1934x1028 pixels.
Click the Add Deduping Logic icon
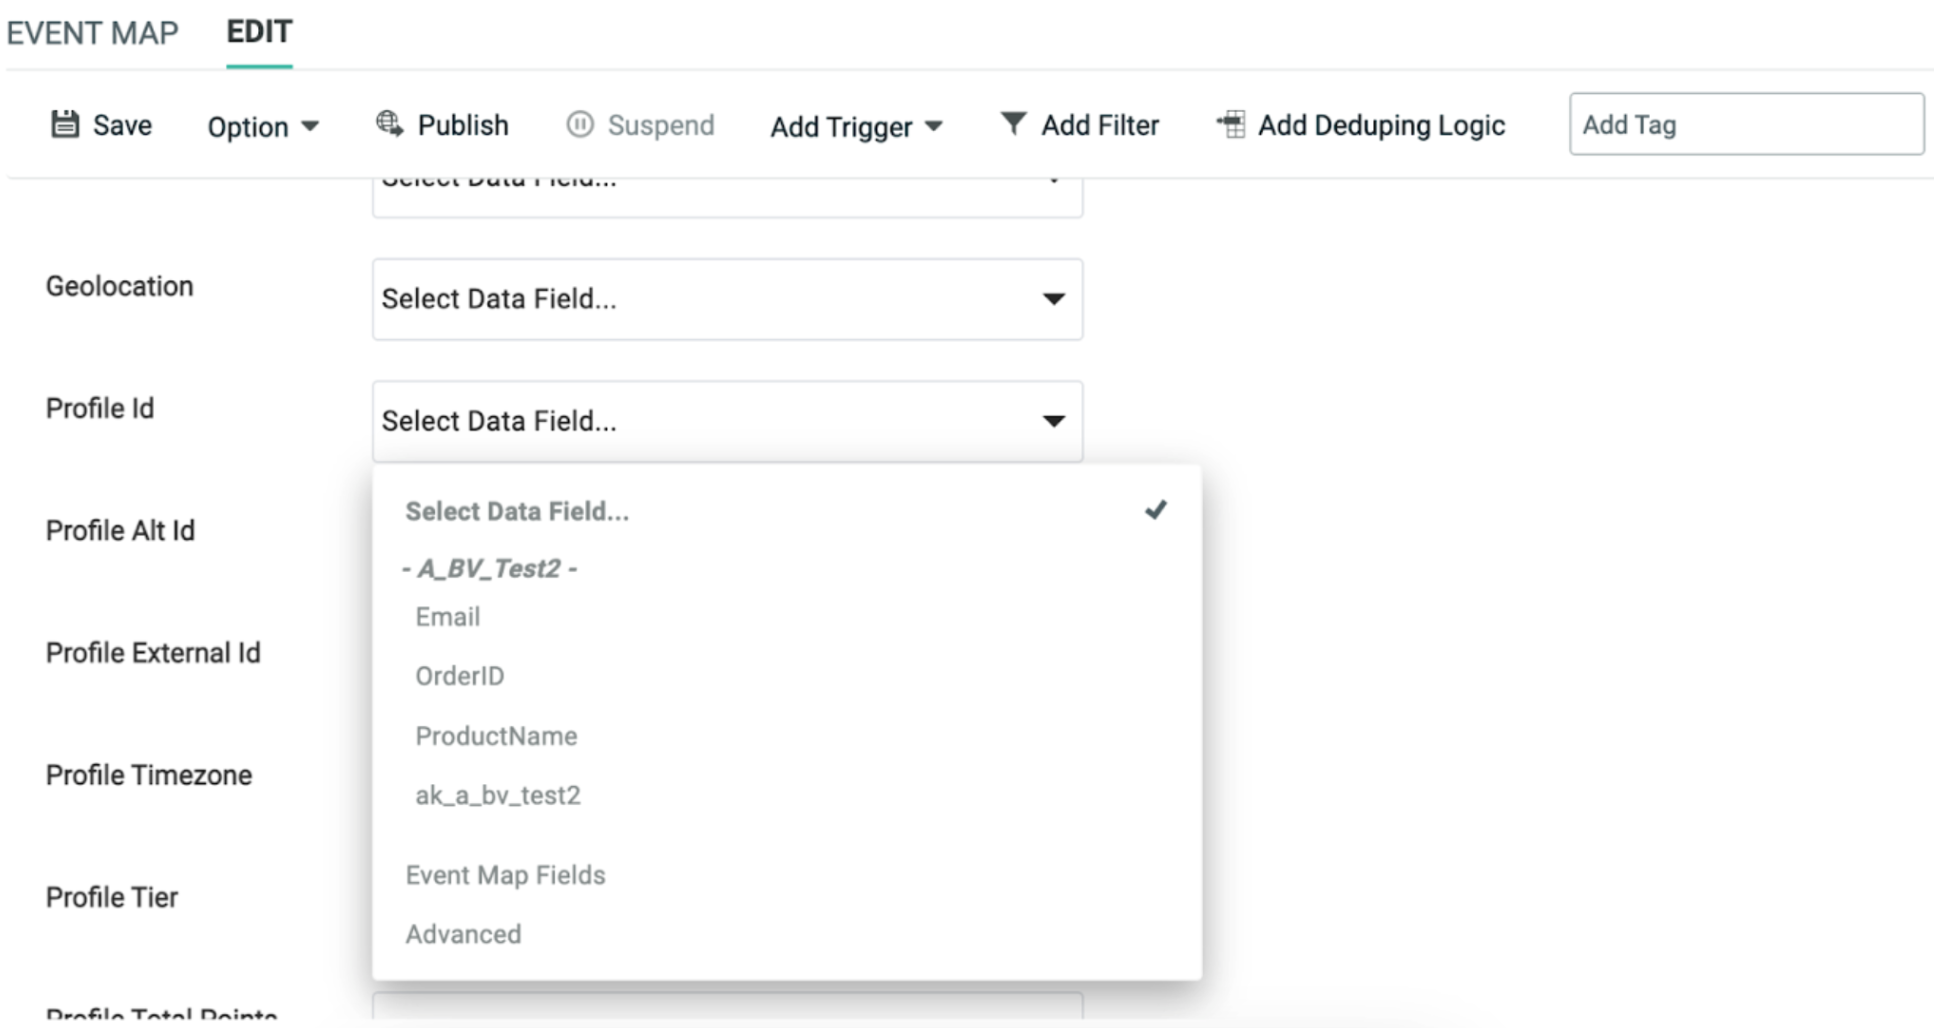[x=1231, y=125]
